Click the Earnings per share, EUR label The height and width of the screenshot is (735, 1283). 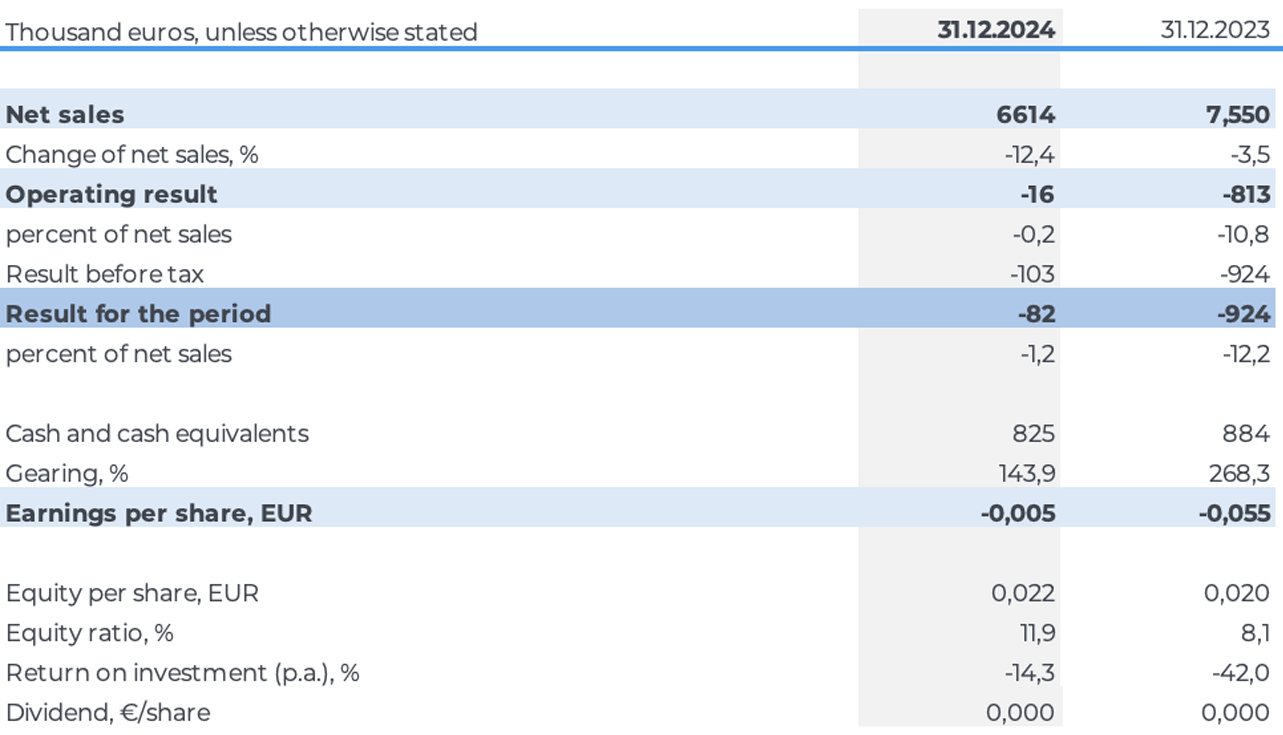click(159, 513)
